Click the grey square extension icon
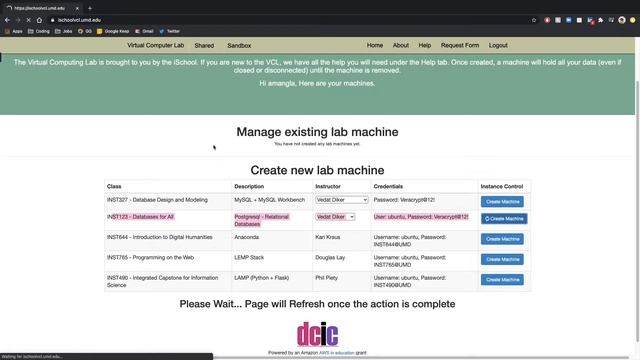640x360 pixels. (558, 20)
